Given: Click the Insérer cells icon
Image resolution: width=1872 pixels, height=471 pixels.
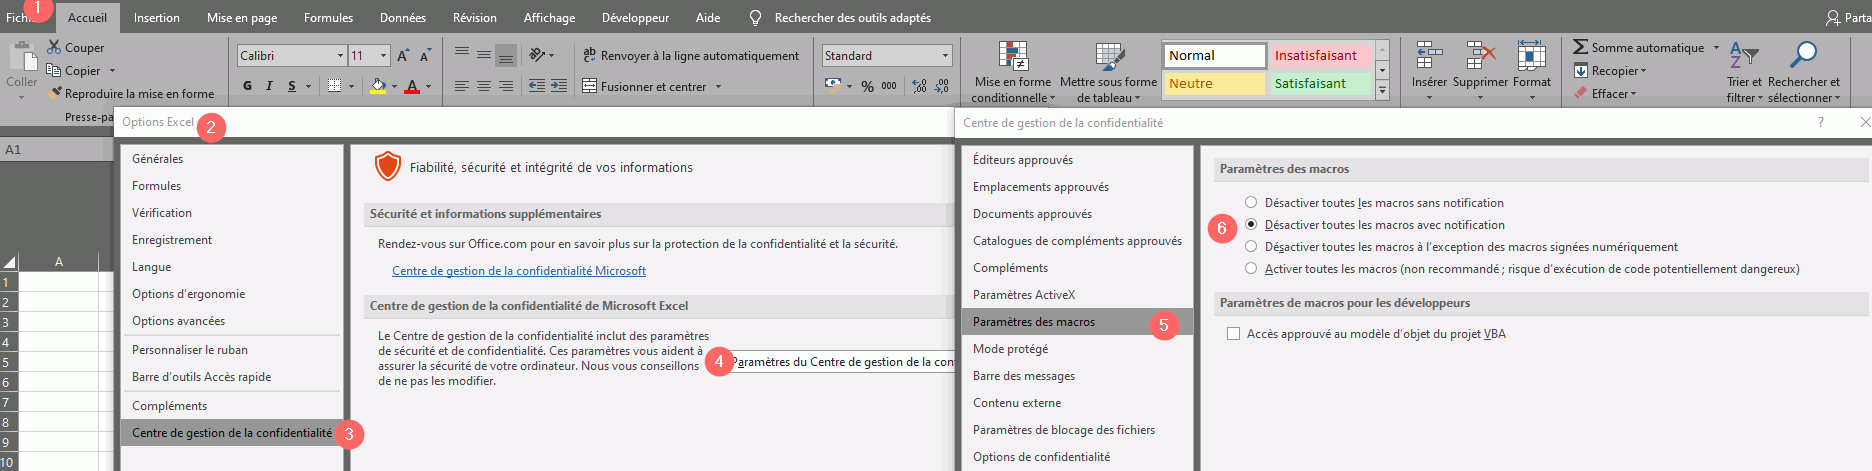Looking at the screenshot, I should point(1428,57).
